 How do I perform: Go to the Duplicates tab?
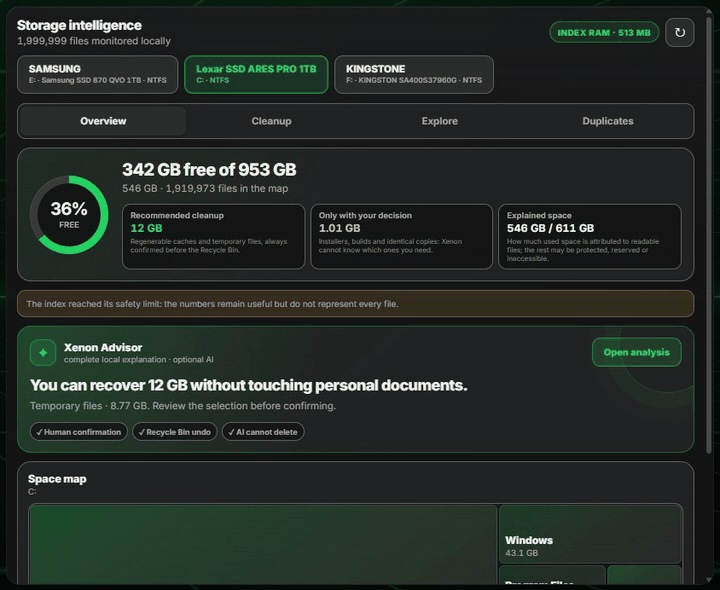pyautogui.click(x=608, y=121)
